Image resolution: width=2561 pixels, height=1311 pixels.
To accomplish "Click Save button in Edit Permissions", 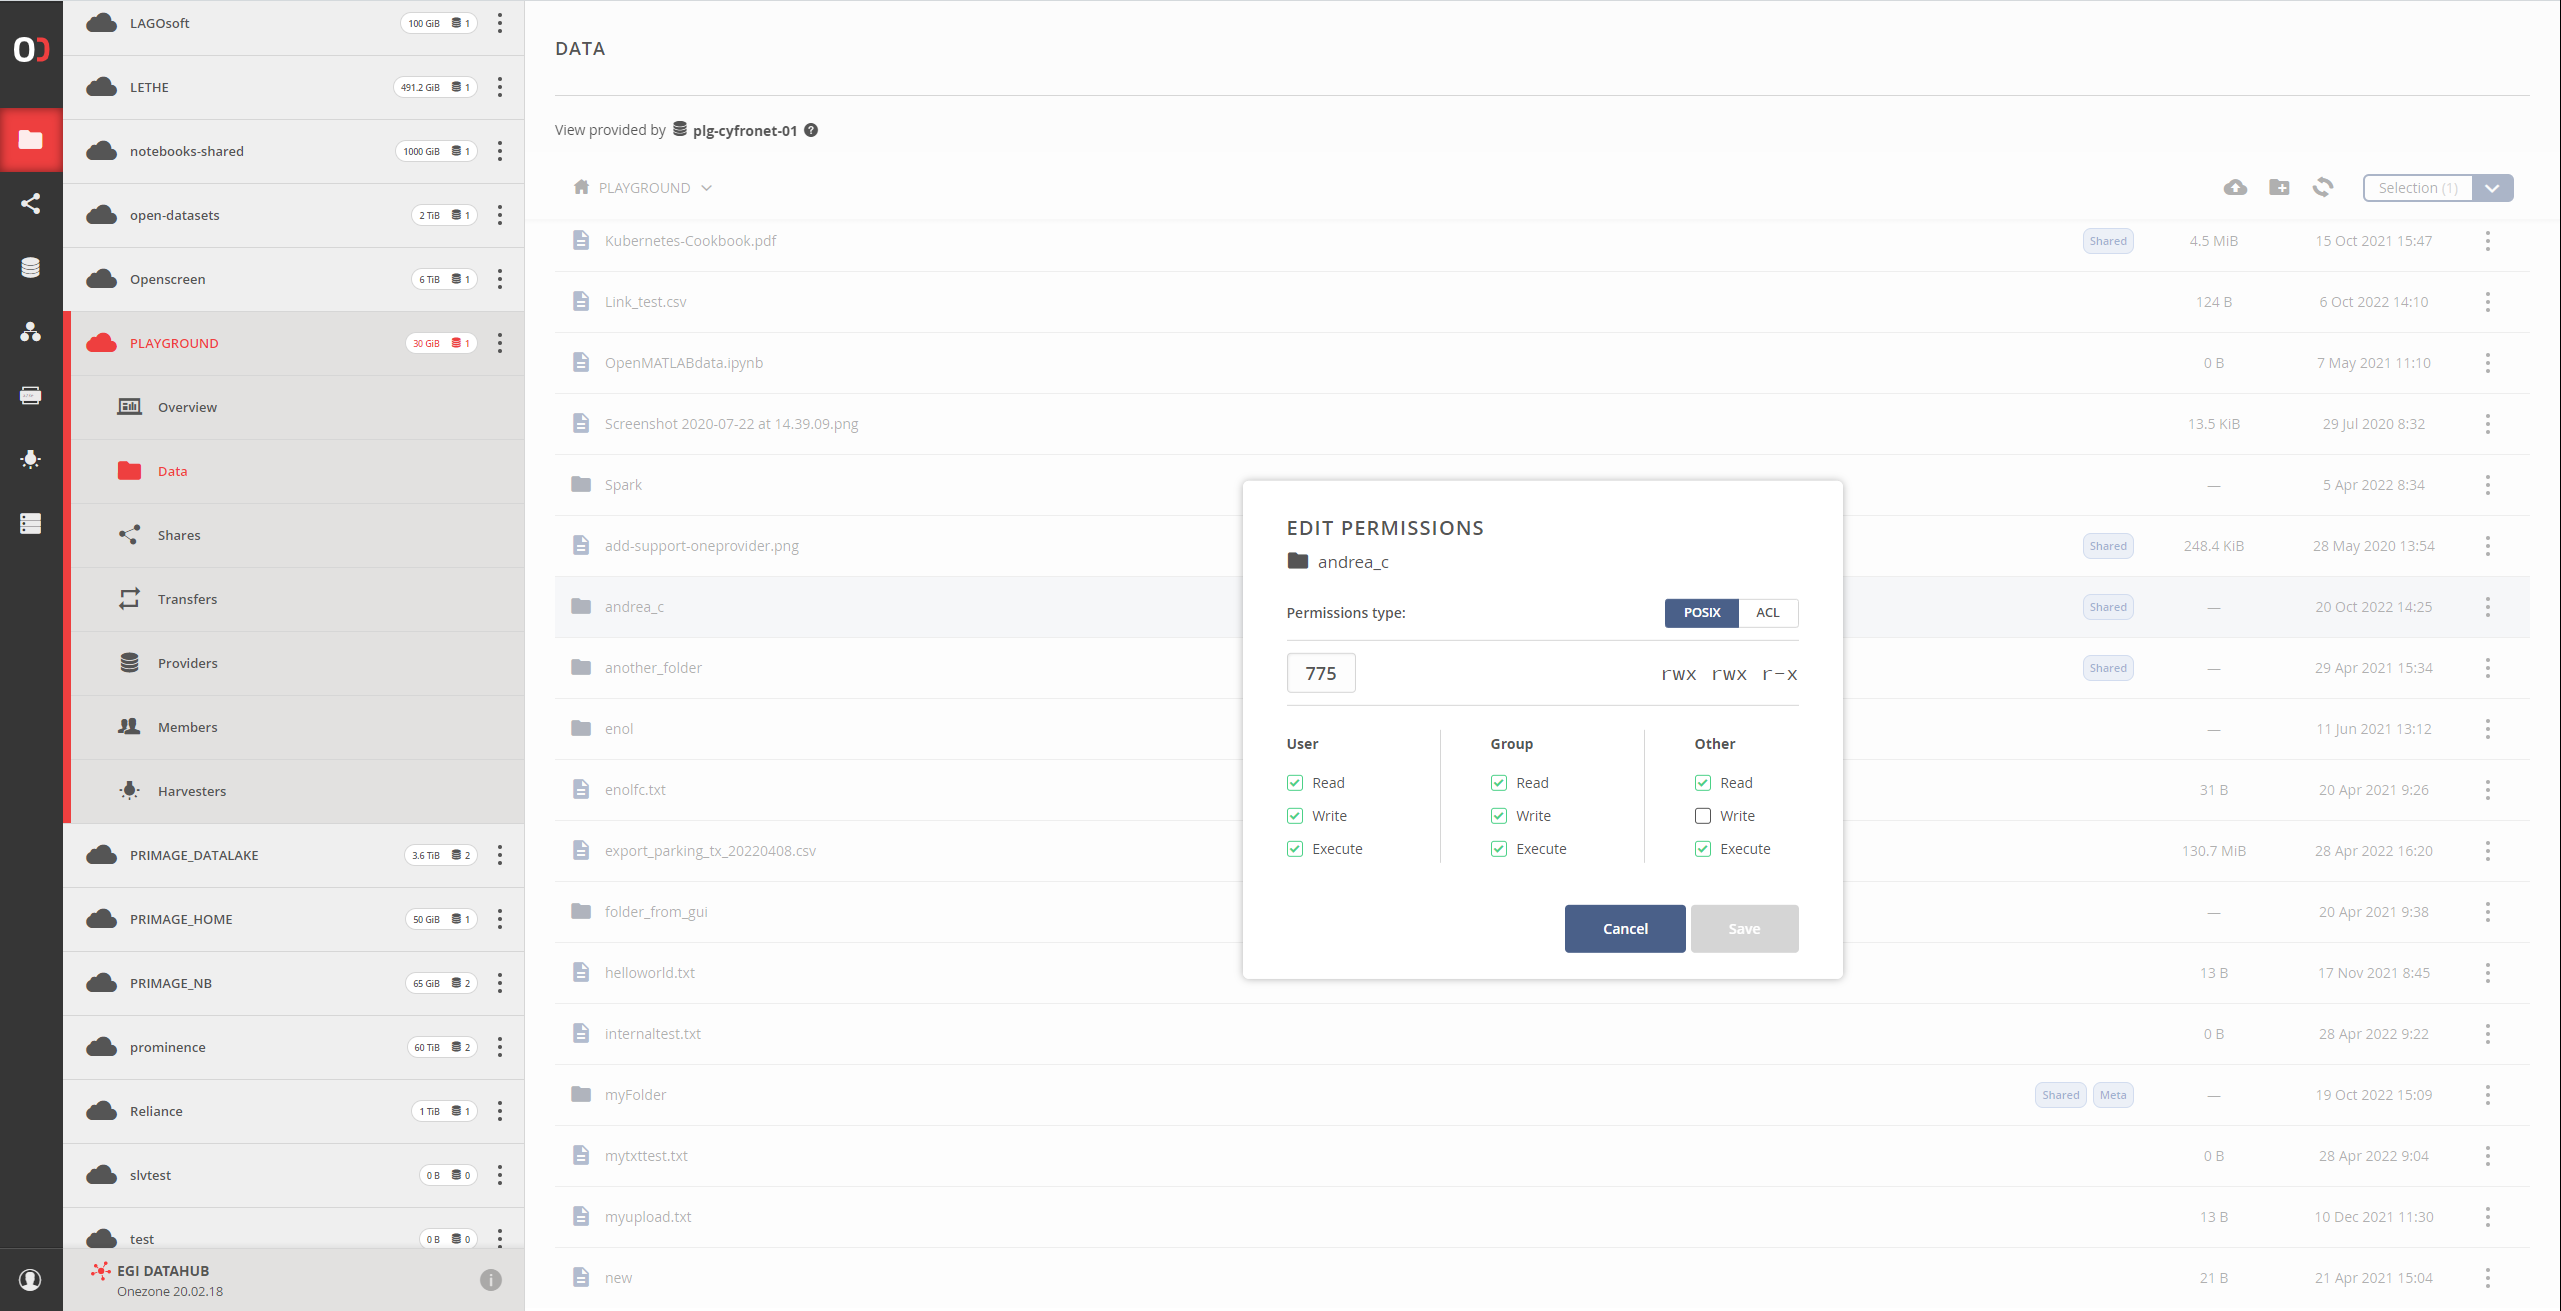I will click(x=1744, y=928).
